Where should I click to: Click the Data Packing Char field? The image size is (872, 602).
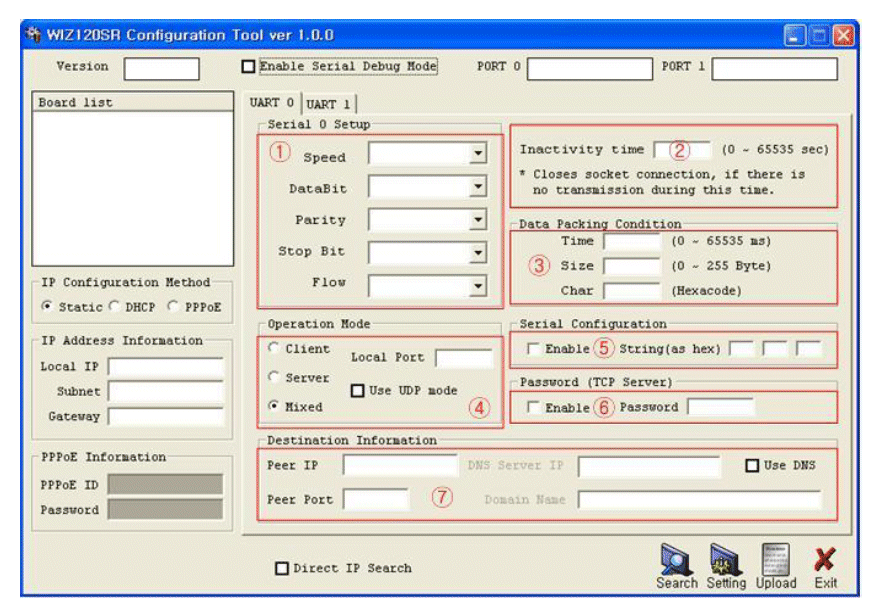[x=632, y=290]
